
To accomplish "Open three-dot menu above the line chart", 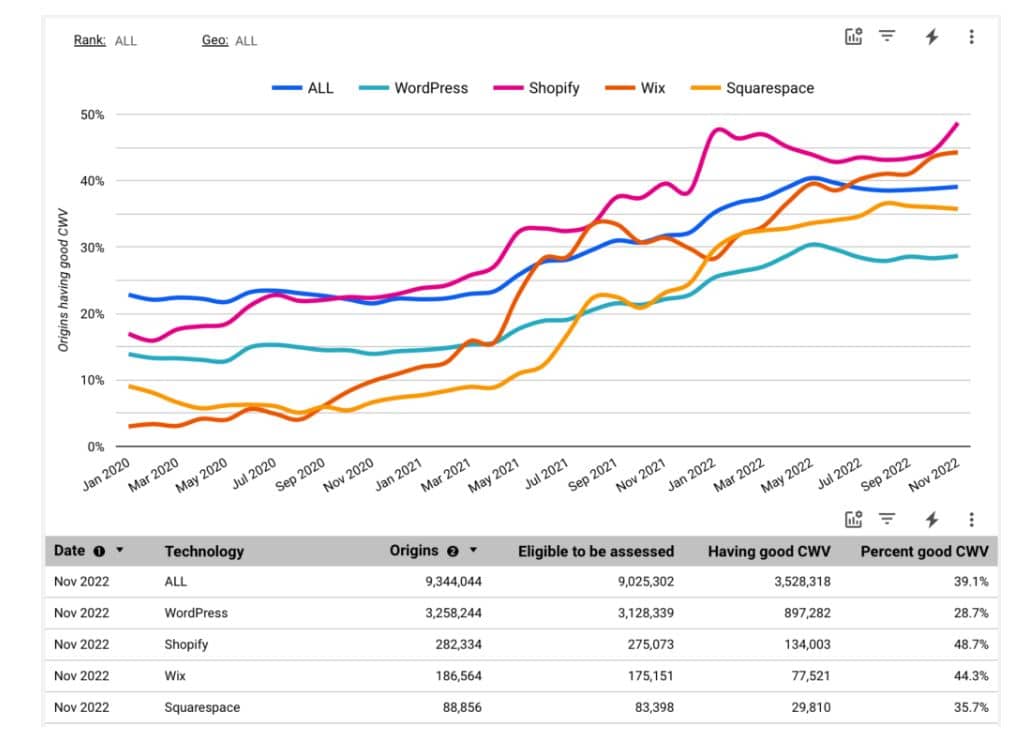I will pos(971,37).
